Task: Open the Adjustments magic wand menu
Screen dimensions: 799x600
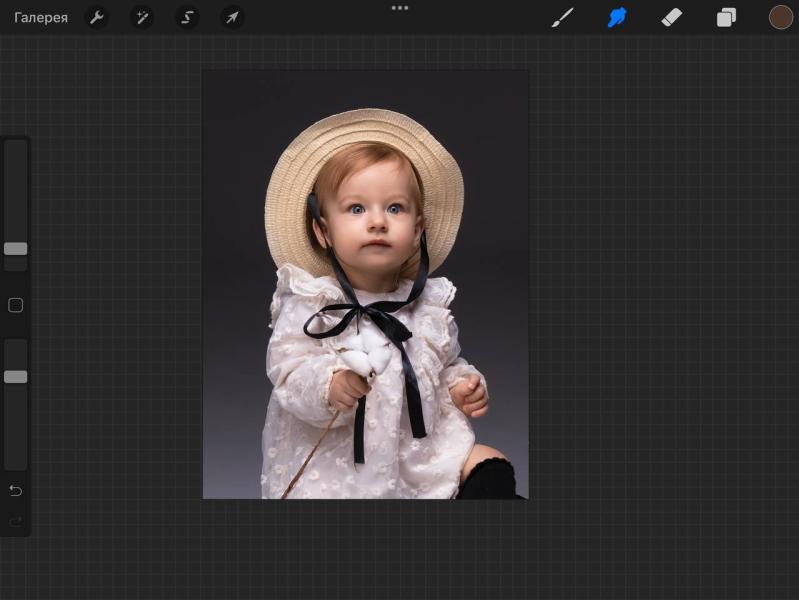Action: 142,18
